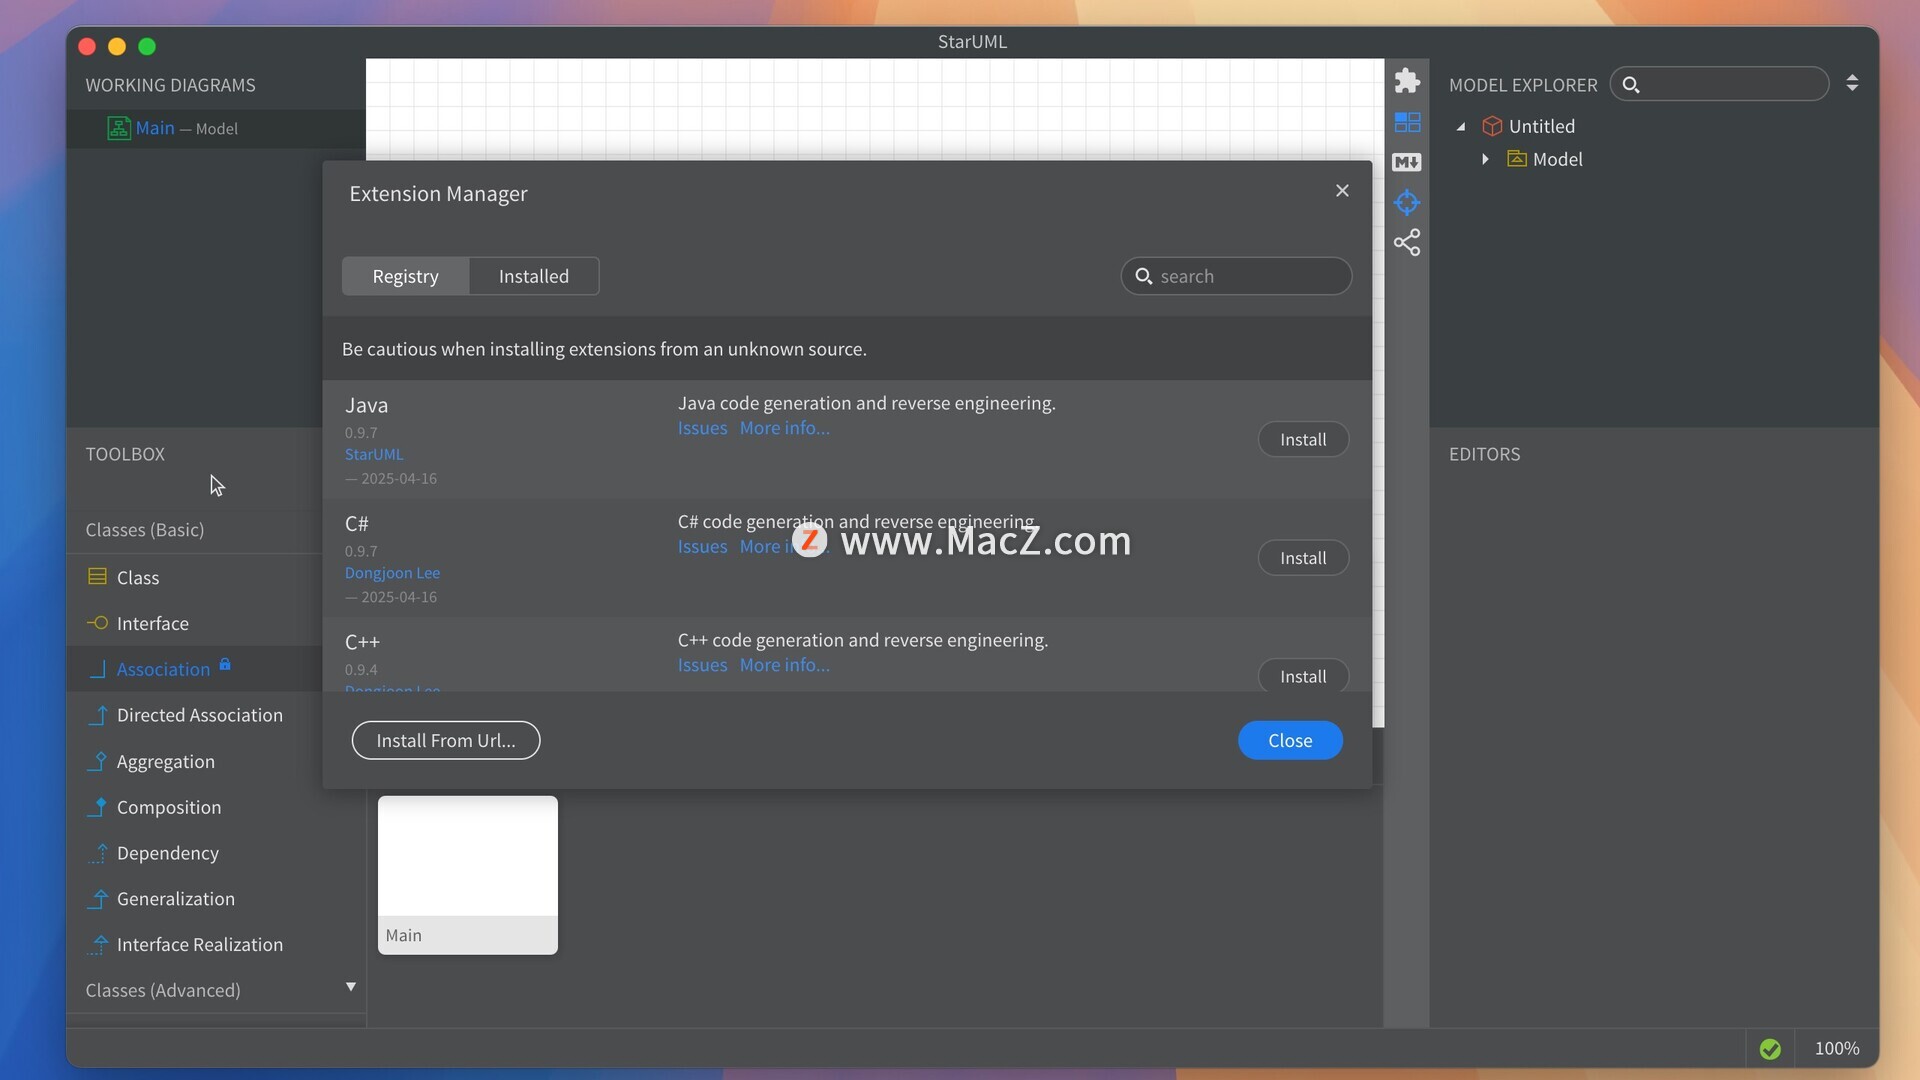Select the Directed Association tool icon
The height and width of the screenshot is (1080, 1920).
pos(97,715)
